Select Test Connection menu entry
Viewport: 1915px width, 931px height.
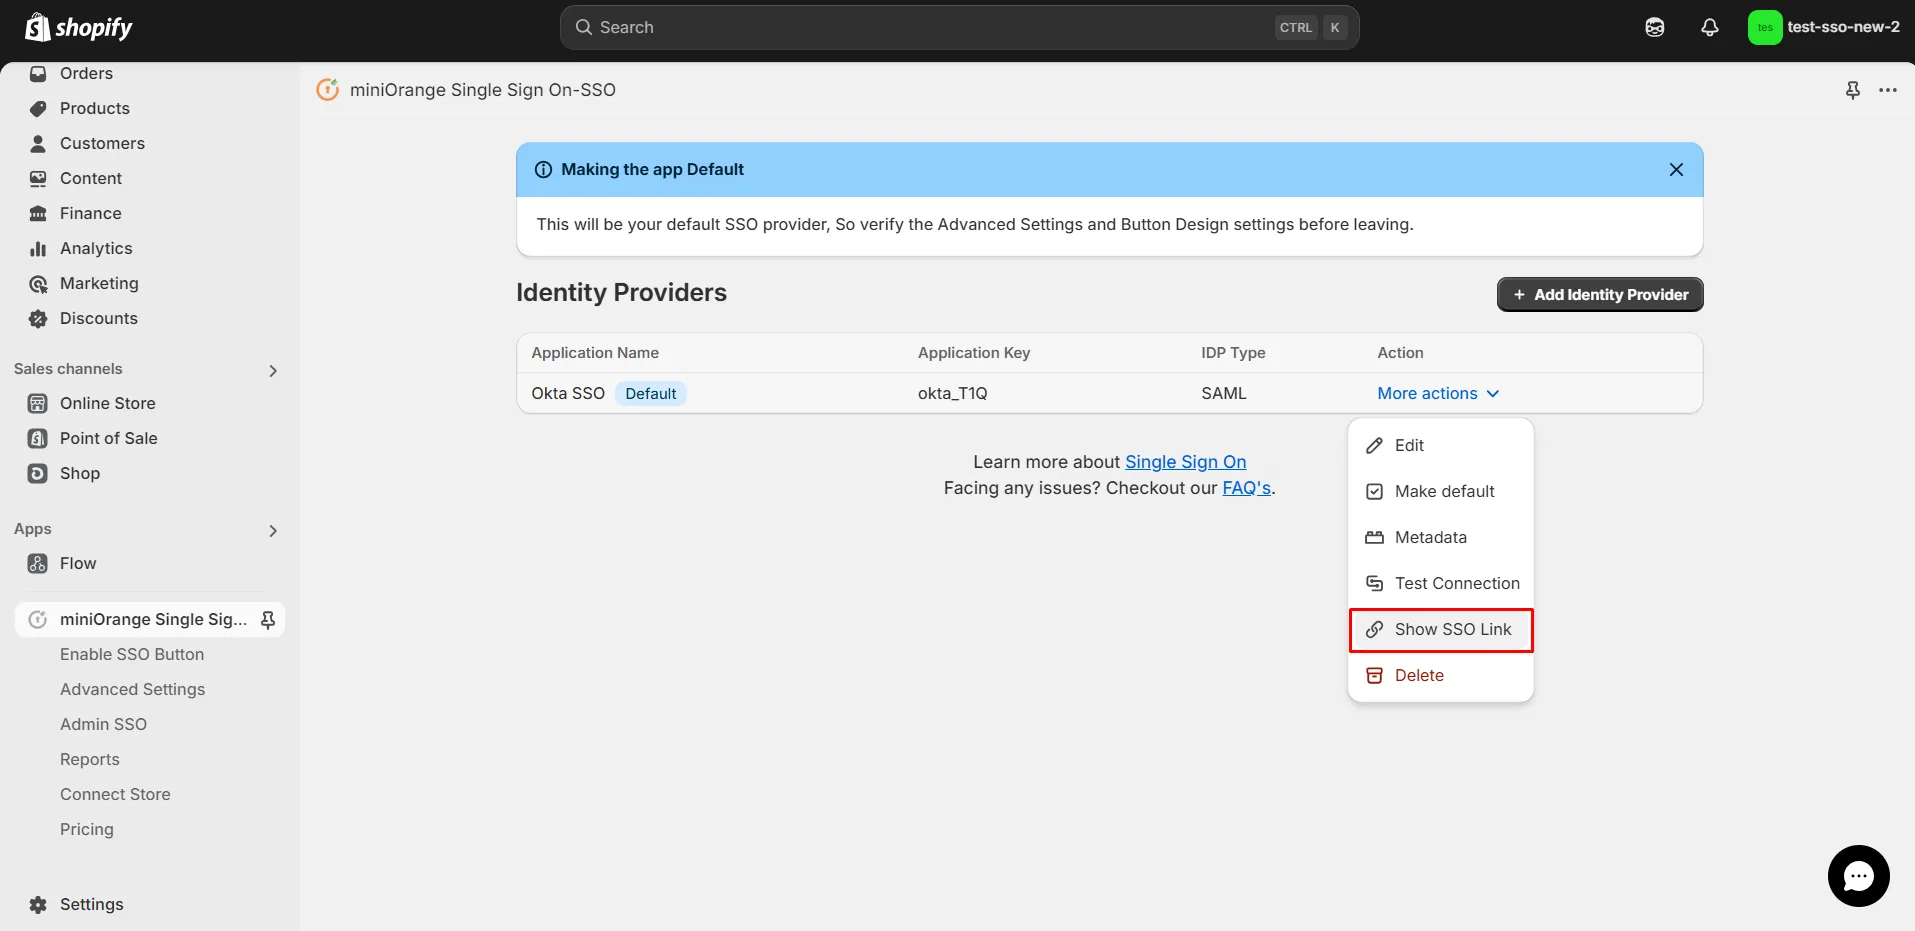[1441, 583]
